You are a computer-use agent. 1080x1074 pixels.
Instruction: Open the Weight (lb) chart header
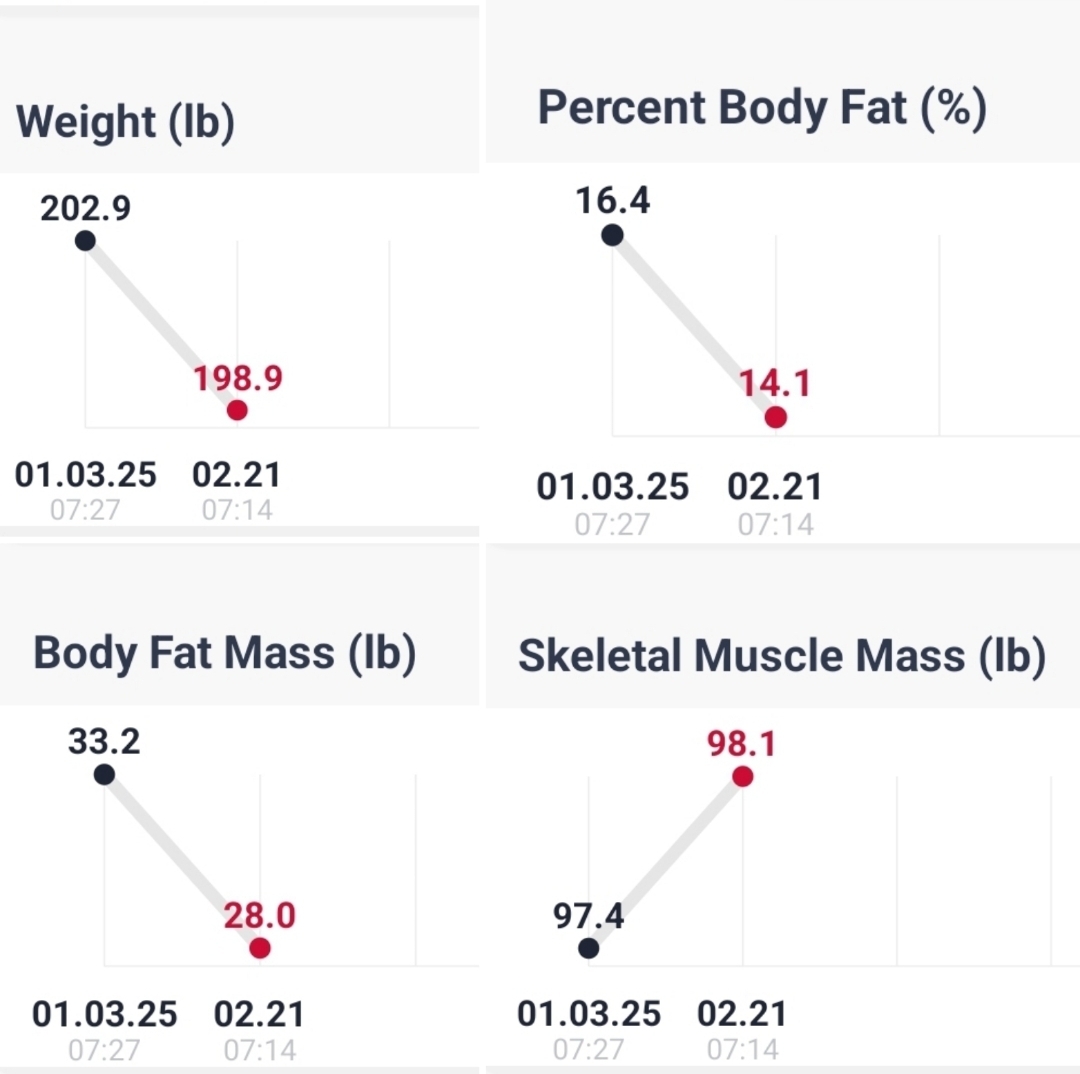click(125, 122)
